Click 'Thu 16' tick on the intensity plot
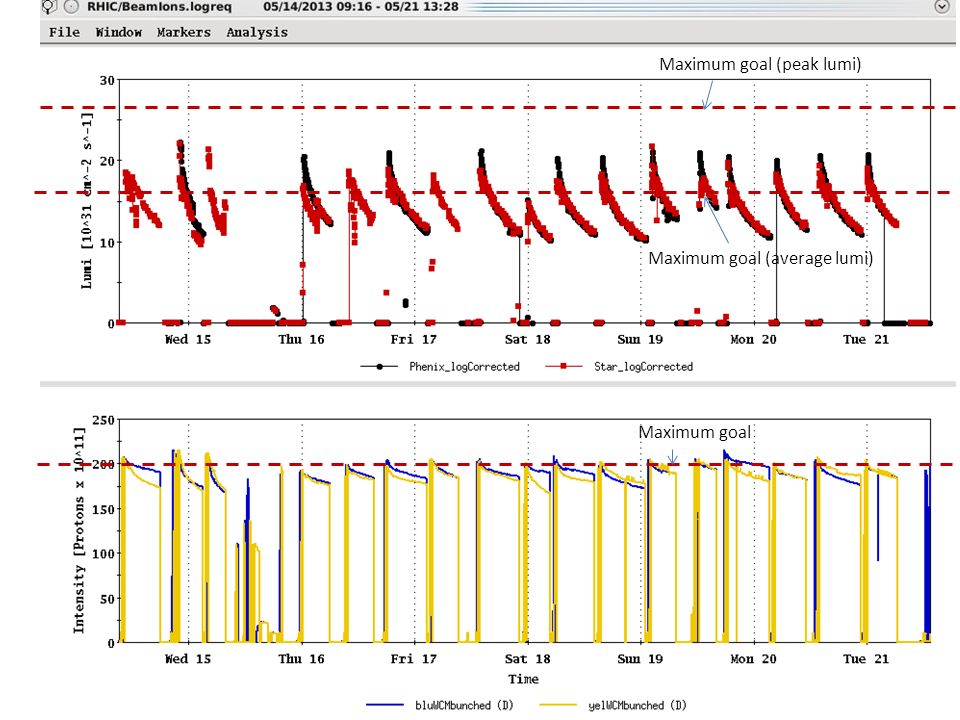 click(x=301, y=659)
